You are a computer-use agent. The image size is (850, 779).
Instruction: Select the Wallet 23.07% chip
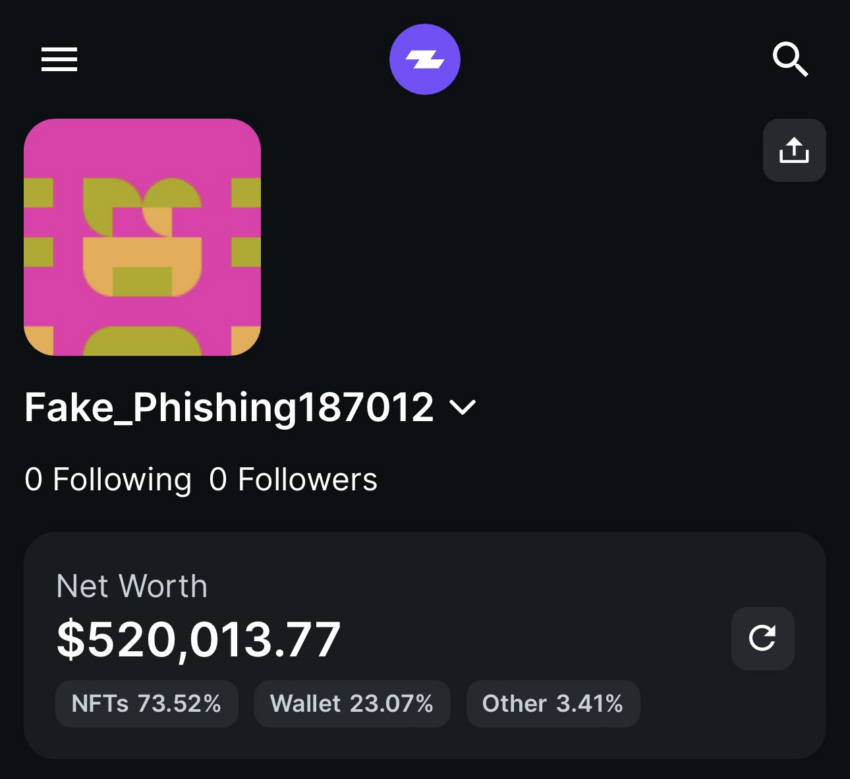pyautogui.click(x=352, y=704)
